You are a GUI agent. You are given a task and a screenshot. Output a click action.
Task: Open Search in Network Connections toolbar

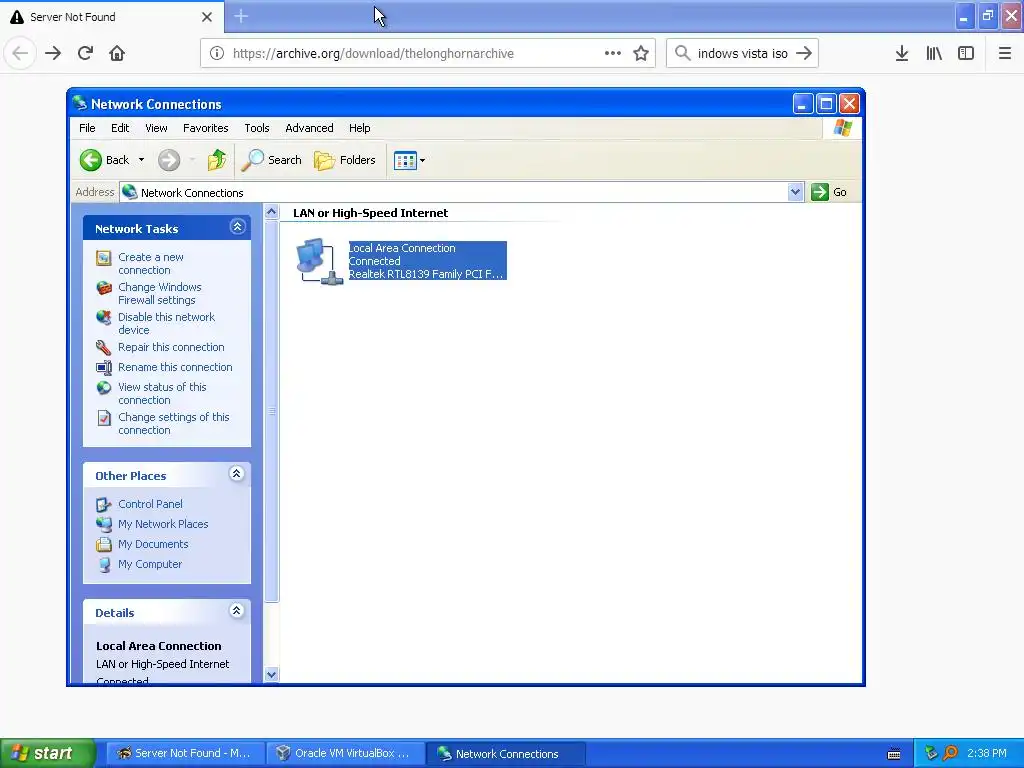pyautogui.click(x=272, y=160)
